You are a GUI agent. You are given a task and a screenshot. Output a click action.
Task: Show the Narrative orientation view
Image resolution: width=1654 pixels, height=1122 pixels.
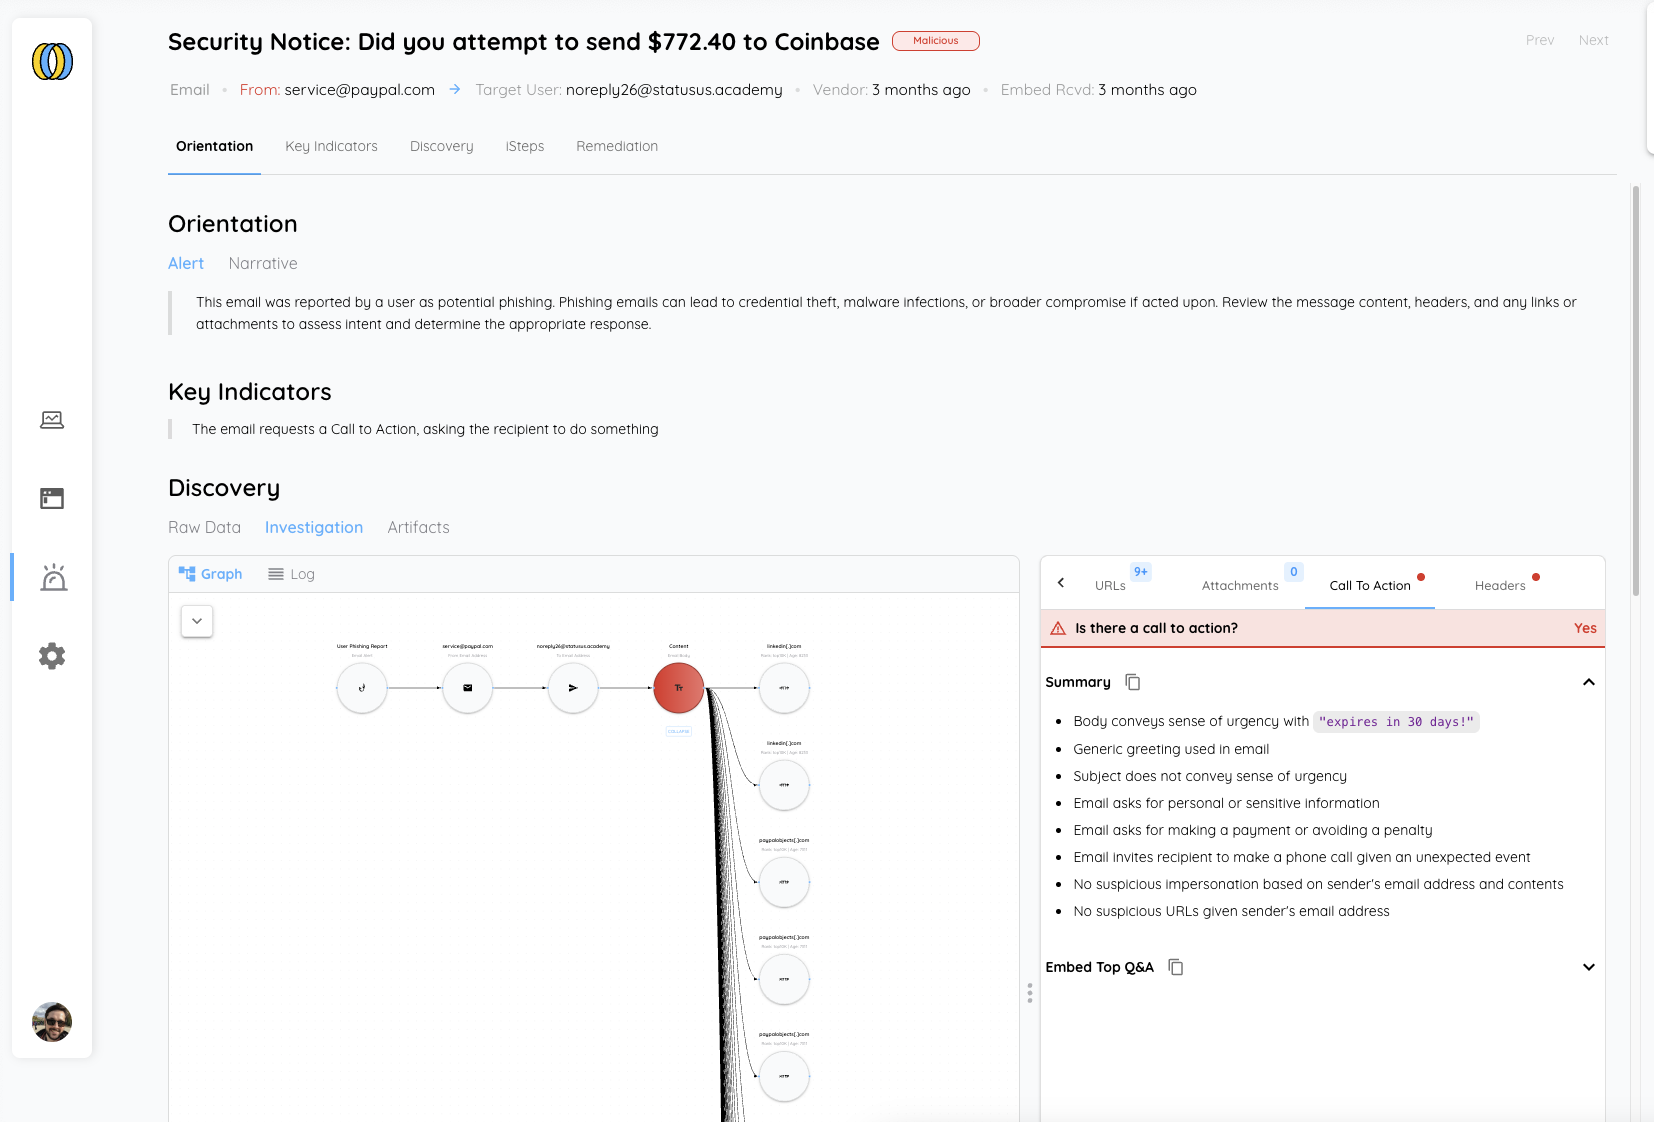262,264
